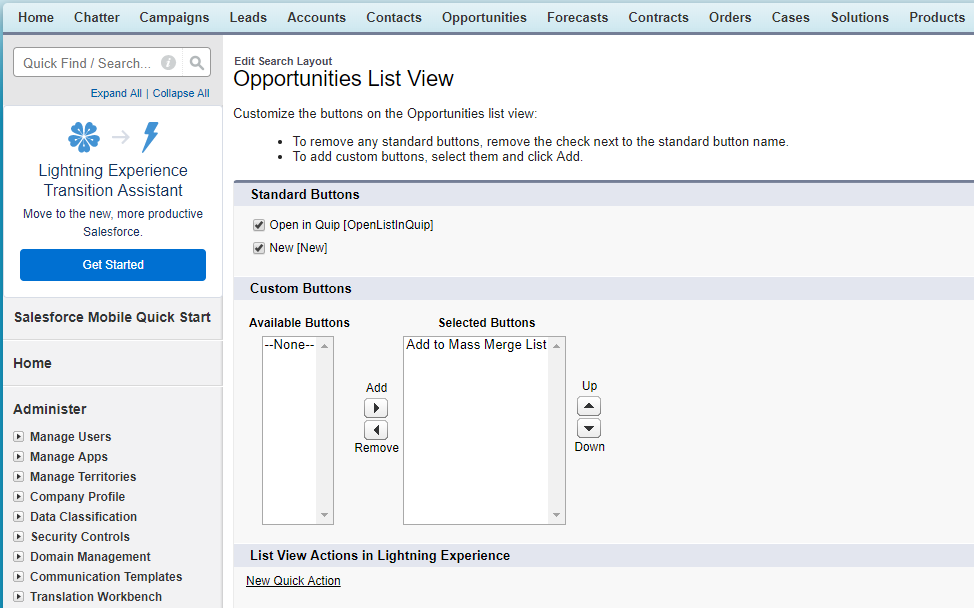This screenshot has height=608, width=974.
Task: Expand Communication Templates section
Action: pos(19,576)
